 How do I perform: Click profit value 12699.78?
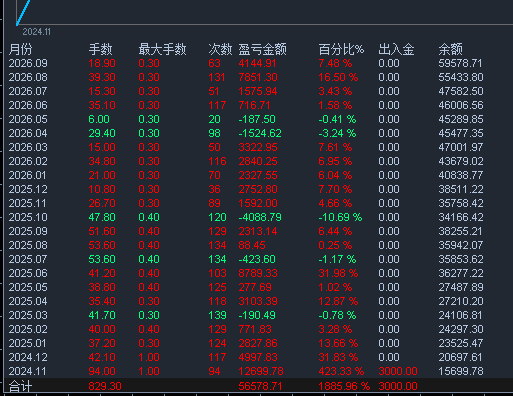261,371
